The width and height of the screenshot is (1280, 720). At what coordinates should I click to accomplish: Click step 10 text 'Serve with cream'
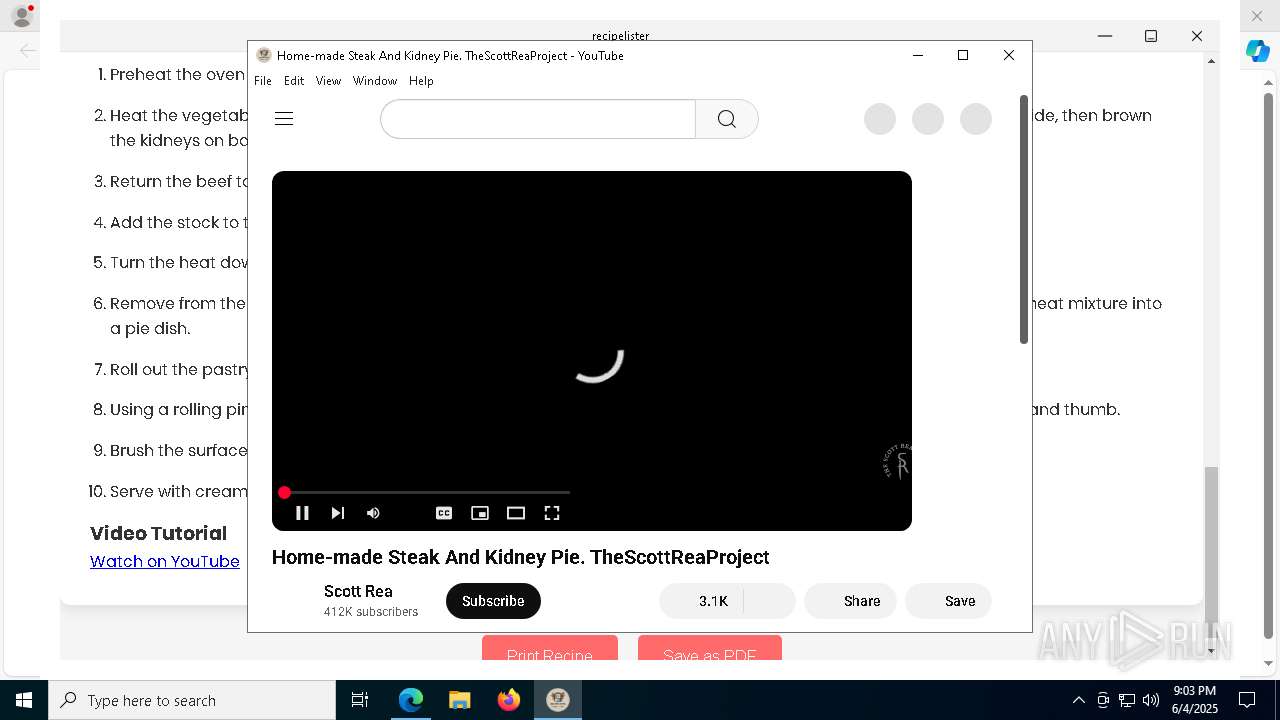click(179, 491)
